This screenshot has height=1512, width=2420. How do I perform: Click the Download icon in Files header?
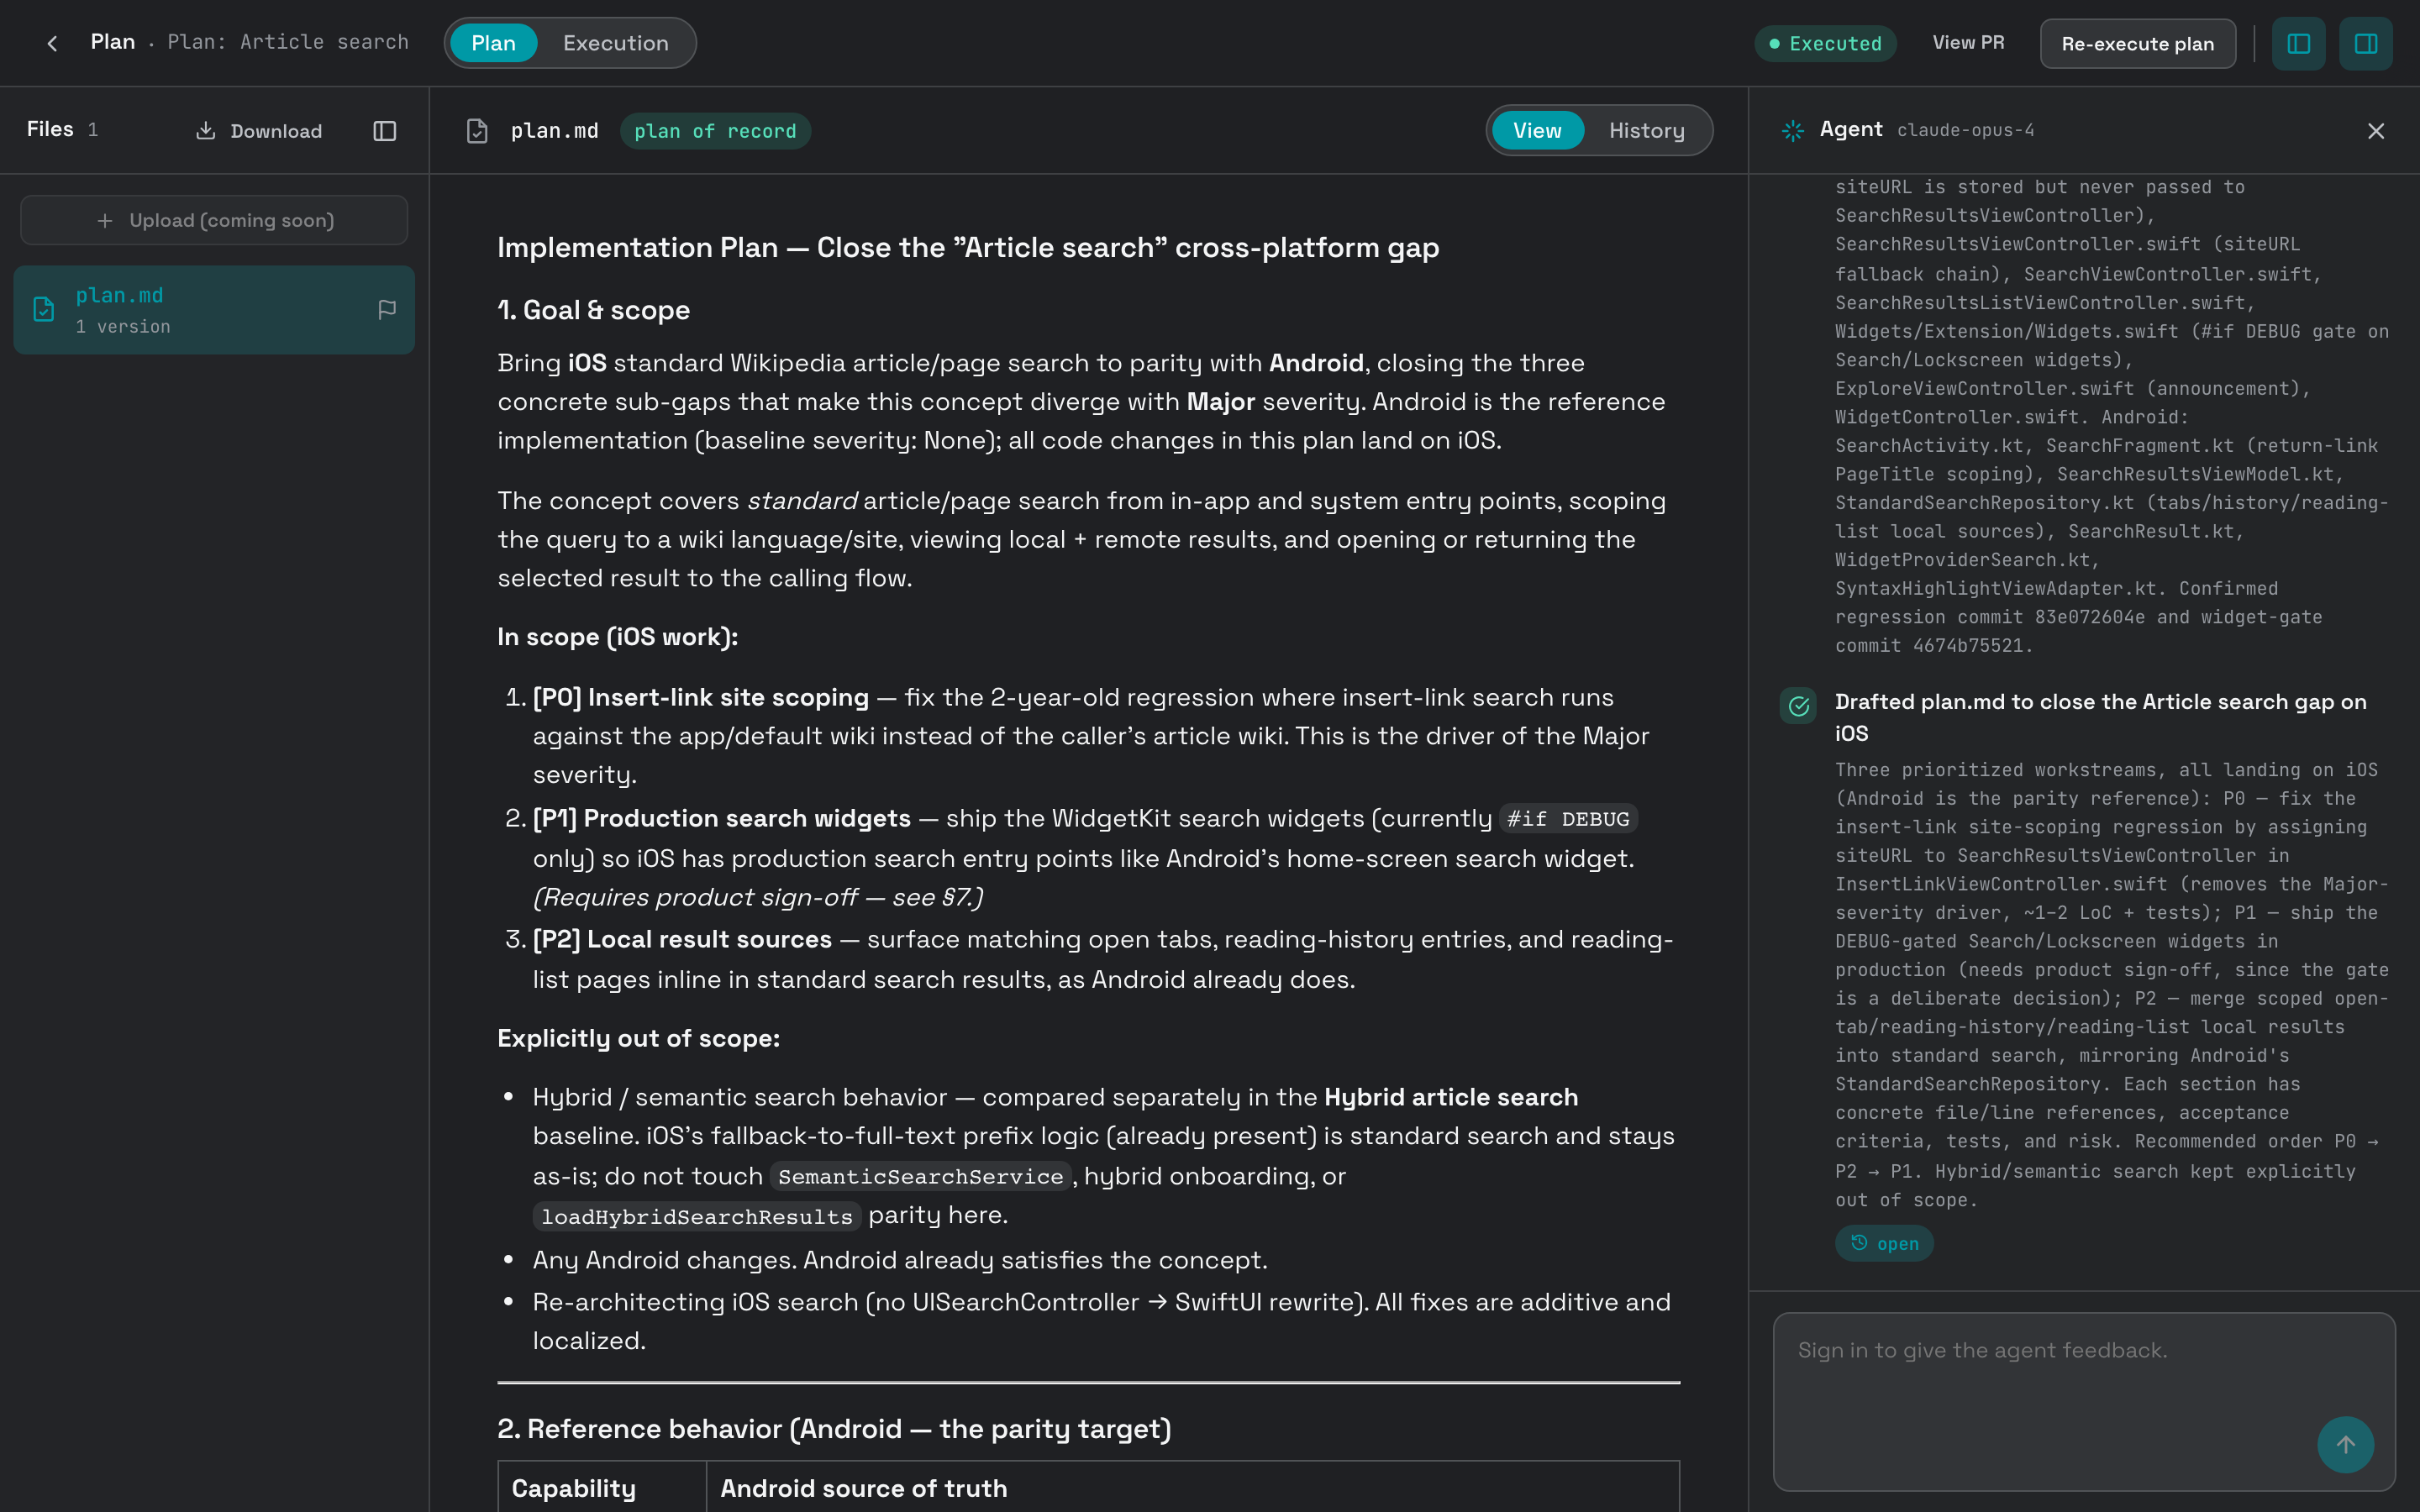pos(205,131)
